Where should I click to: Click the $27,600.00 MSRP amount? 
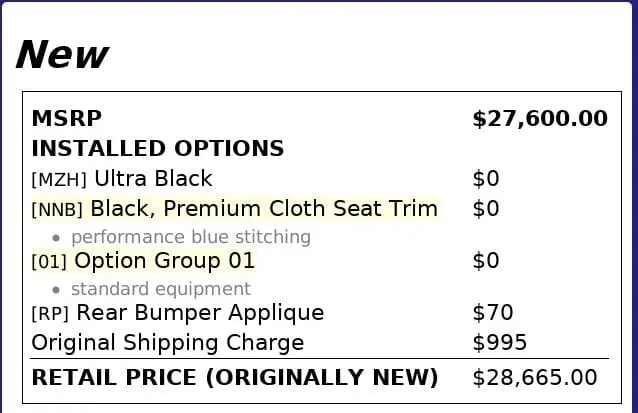click(539, 119)
